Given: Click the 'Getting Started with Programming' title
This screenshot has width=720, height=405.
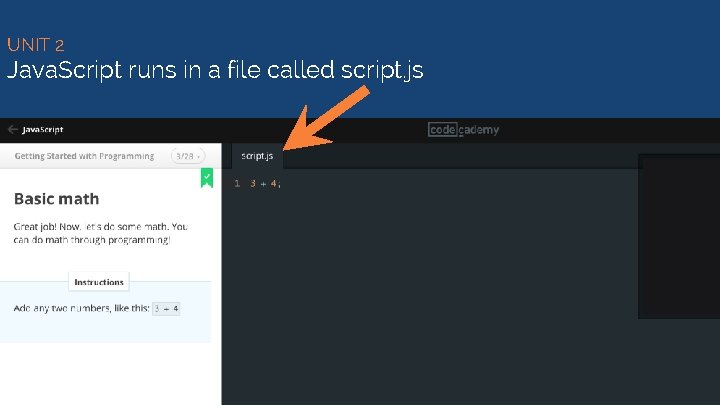Looking at the screenshot, I should (84, 156).
